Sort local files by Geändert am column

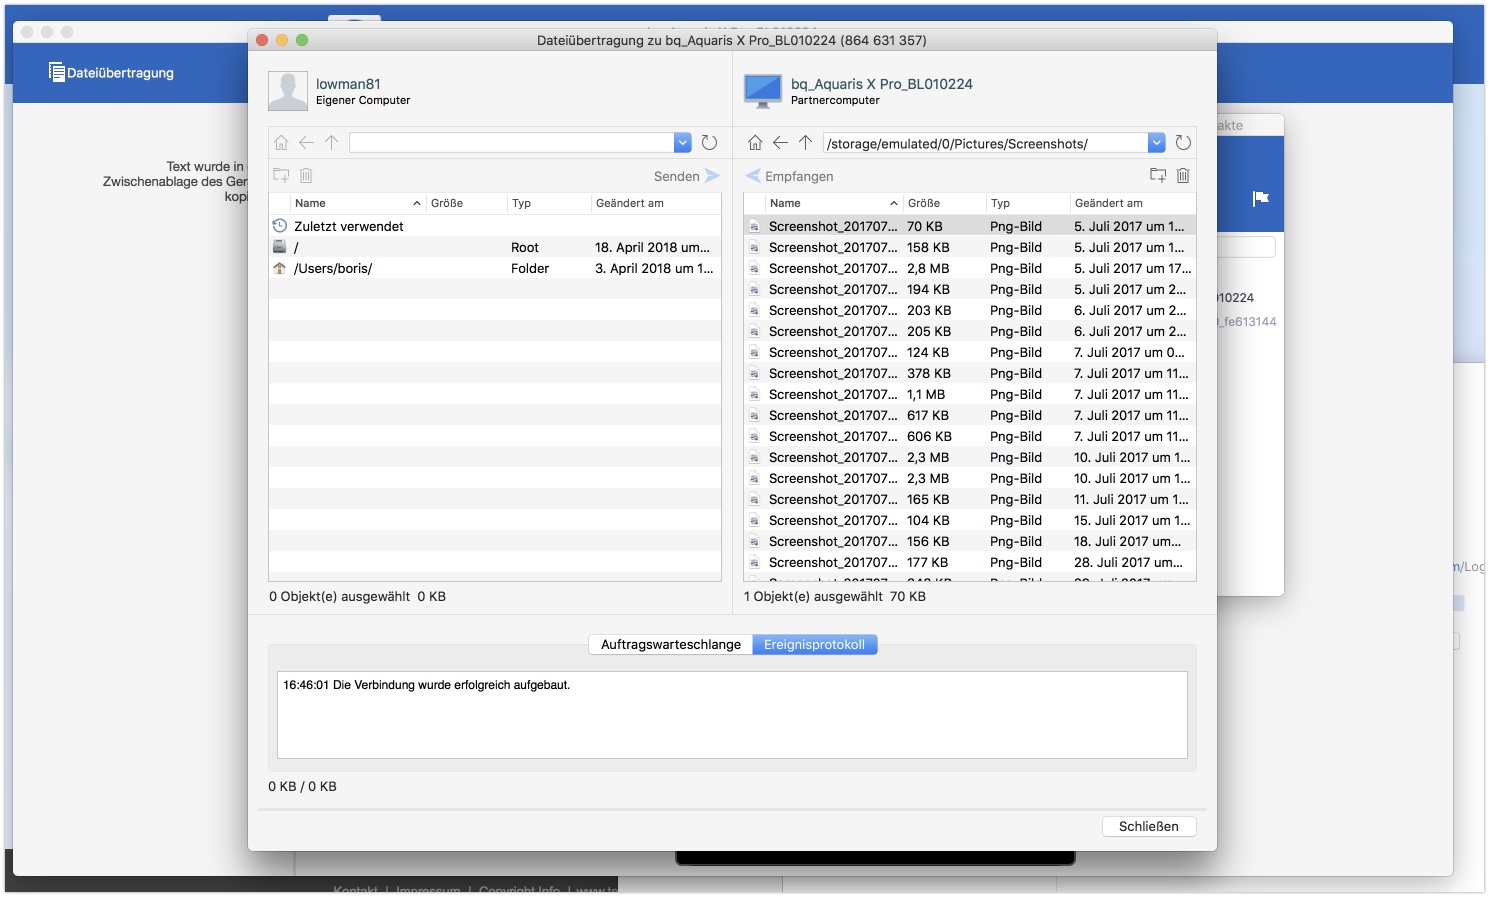click(x=656, y=203)
